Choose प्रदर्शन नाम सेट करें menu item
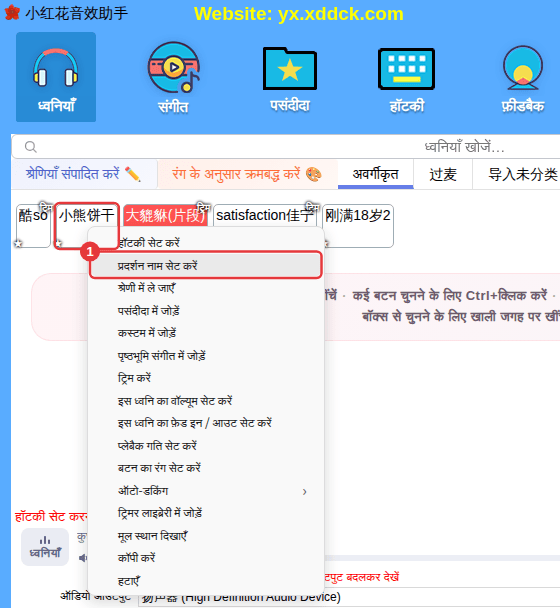Image resolution: width=560 pixels, height=608 pixels. (206, 266)
